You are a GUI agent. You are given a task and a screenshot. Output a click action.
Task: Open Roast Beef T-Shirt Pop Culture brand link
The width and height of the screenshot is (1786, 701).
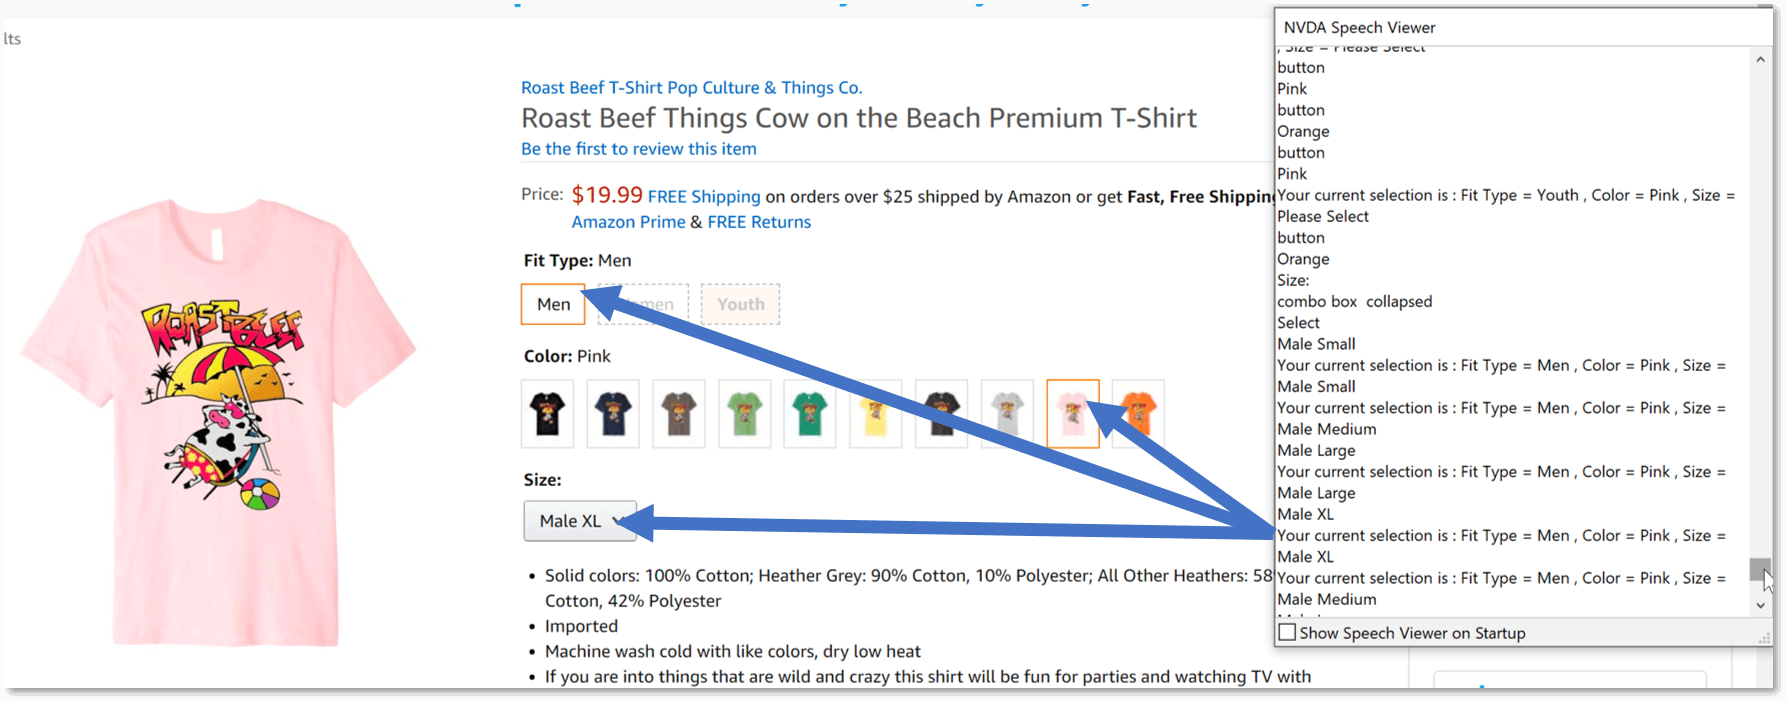[691, 88]
